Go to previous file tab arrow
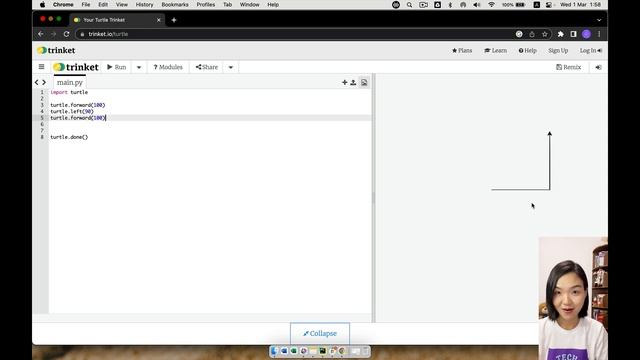The image size is (640, 360). coord(37,82)
